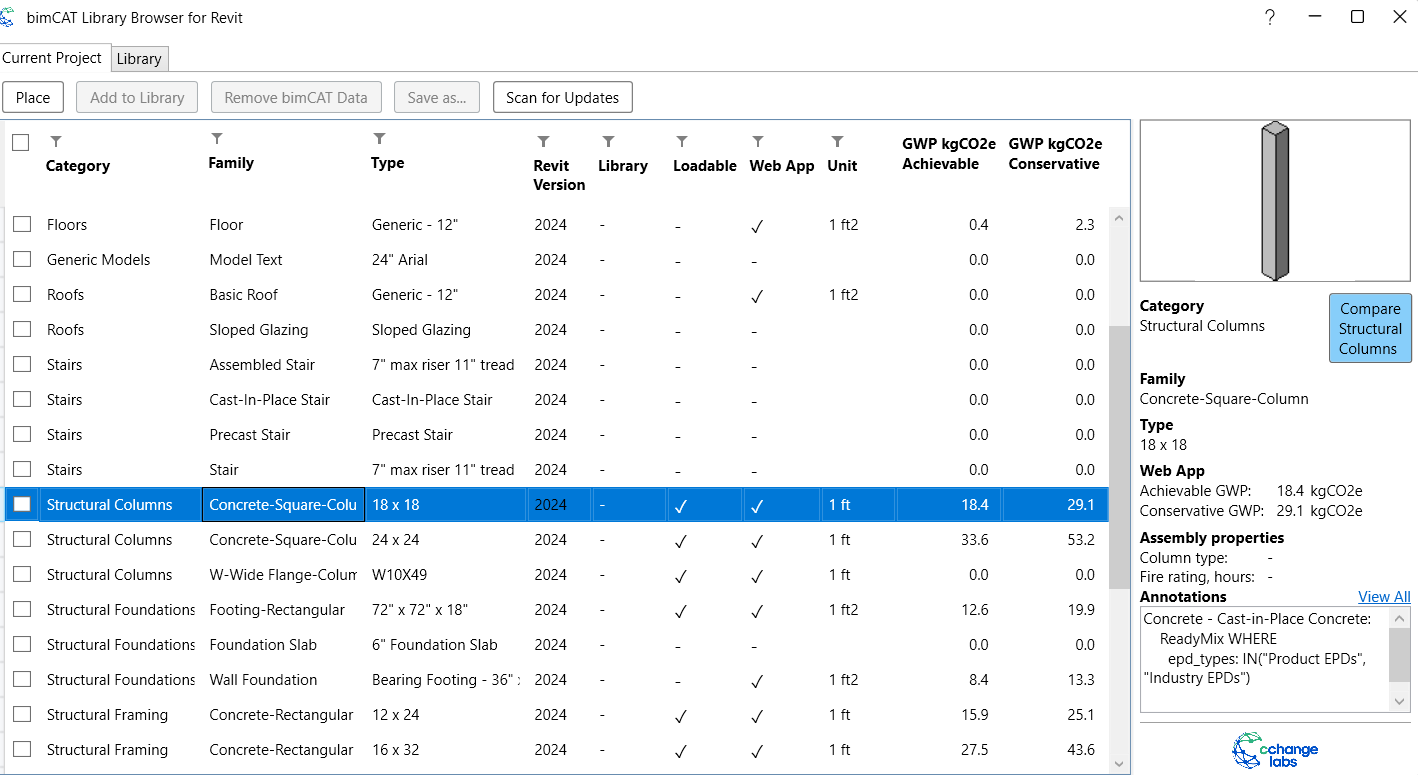Toggle the select-all checkbox in header

[21, 143]
